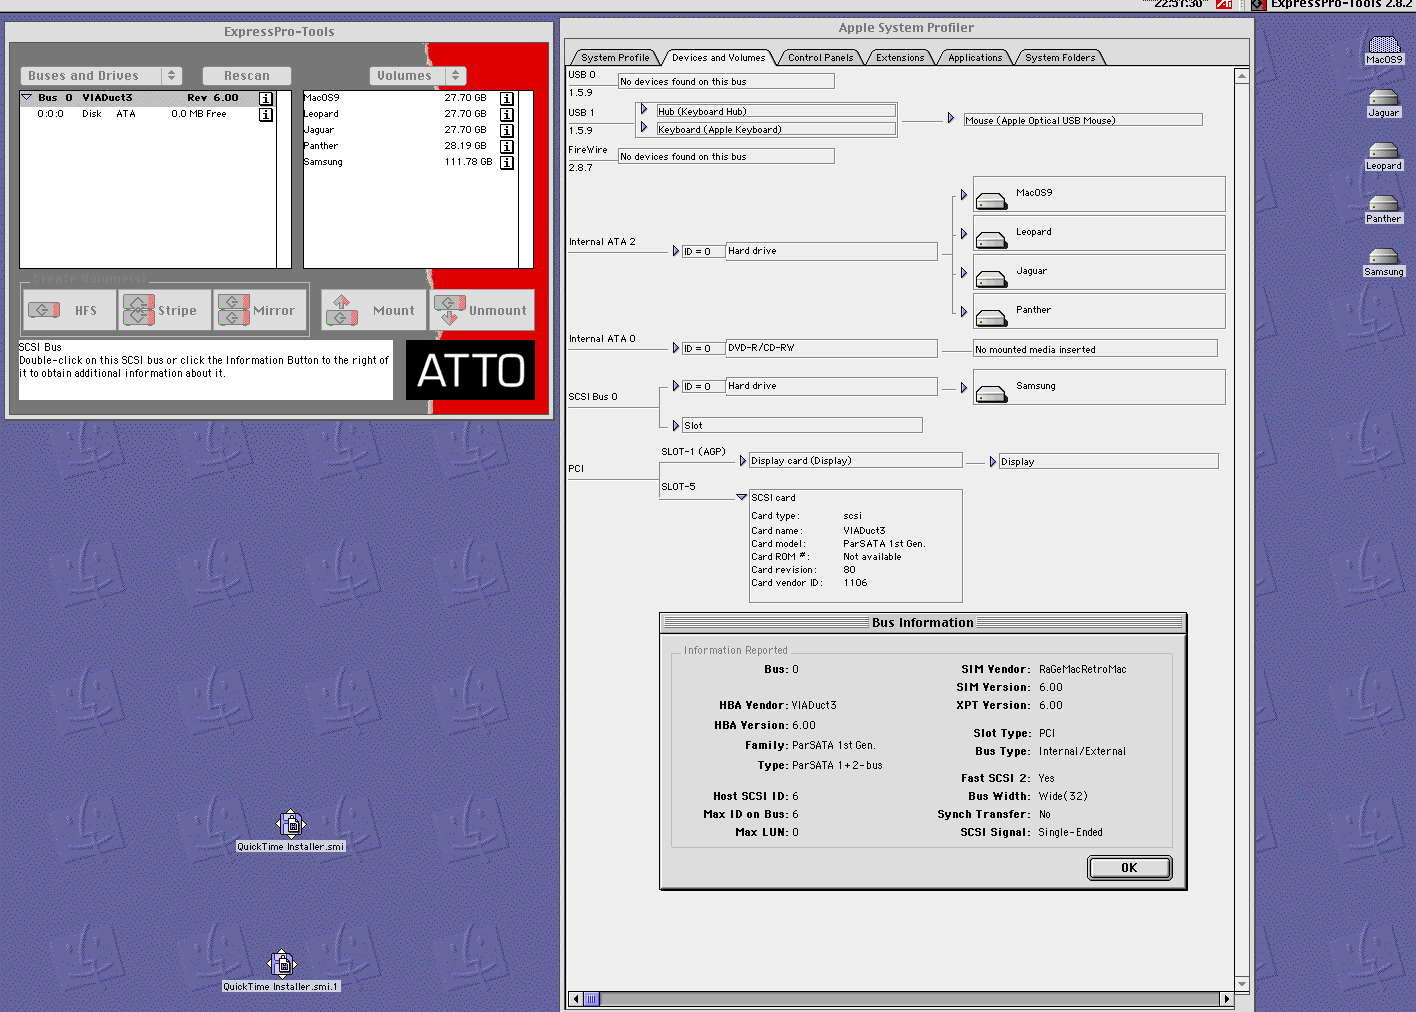Show info button for Samsung volume

[507, 162]
